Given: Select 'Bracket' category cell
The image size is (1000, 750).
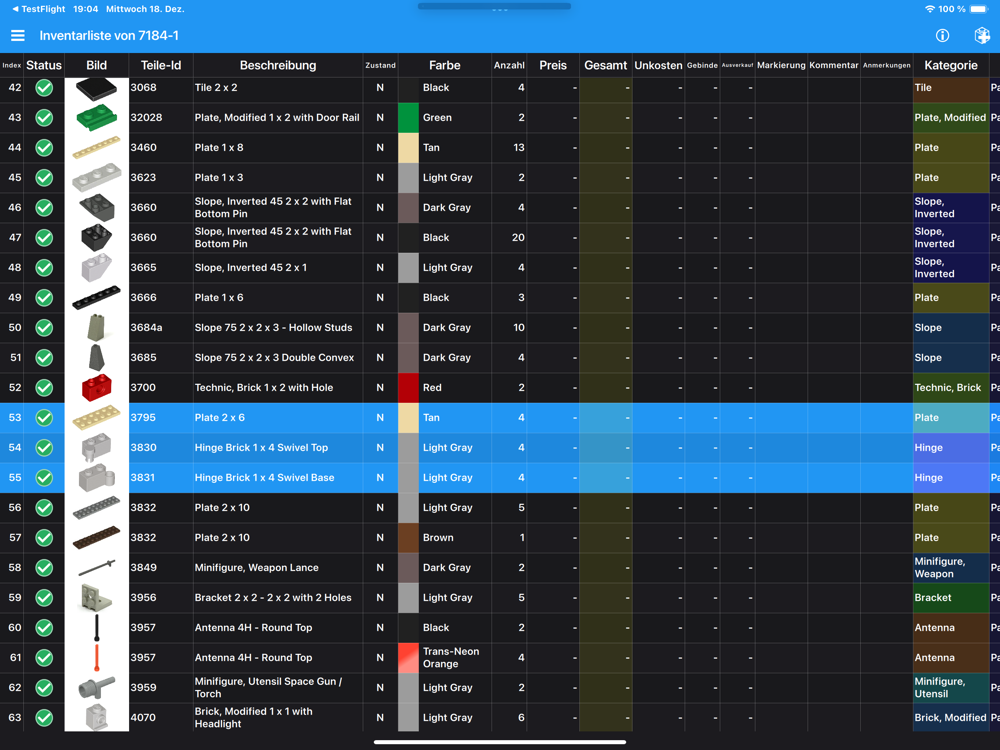Looking at the screenshot, I should (950, 598).
